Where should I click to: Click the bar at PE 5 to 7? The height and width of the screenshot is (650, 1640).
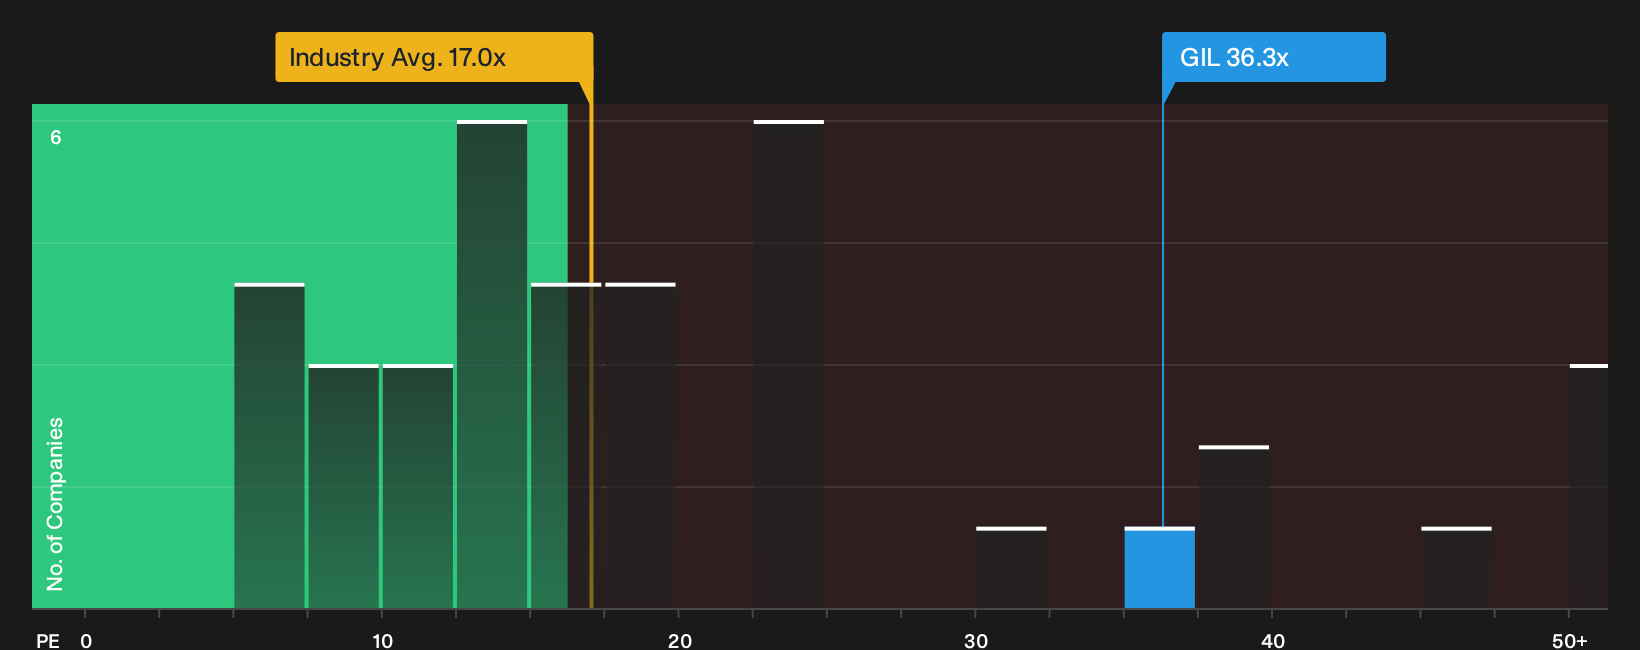coord(269,446)
